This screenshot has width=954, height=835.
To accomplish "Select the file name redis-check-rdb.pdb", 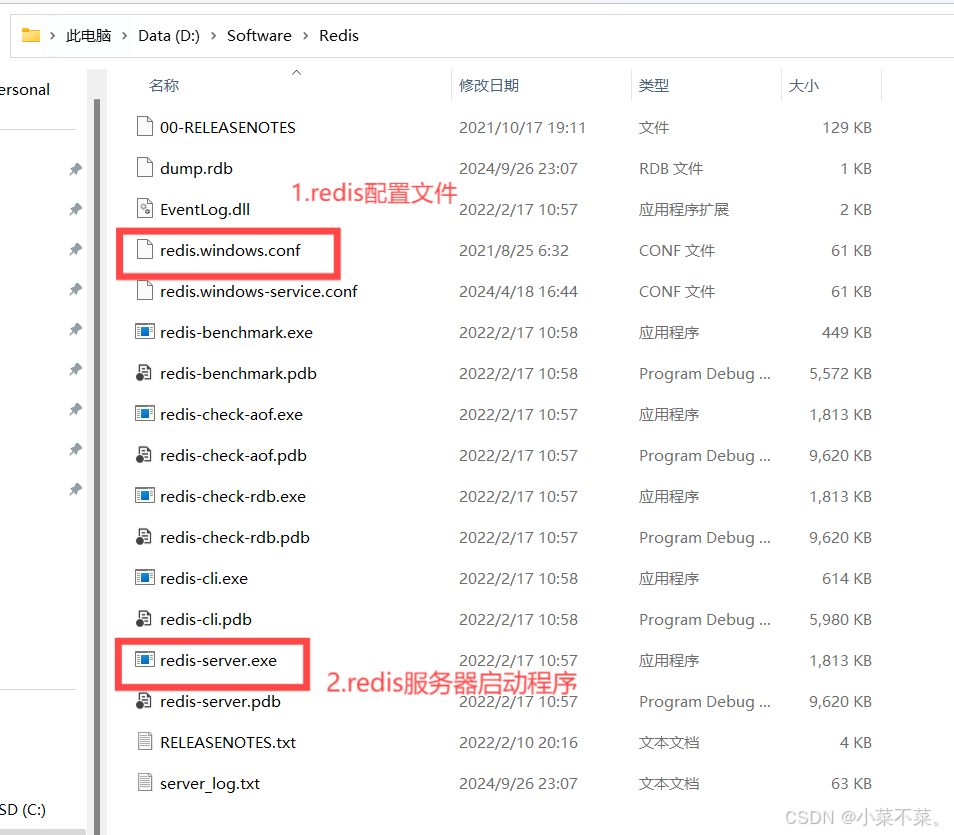I will point(235,537).
